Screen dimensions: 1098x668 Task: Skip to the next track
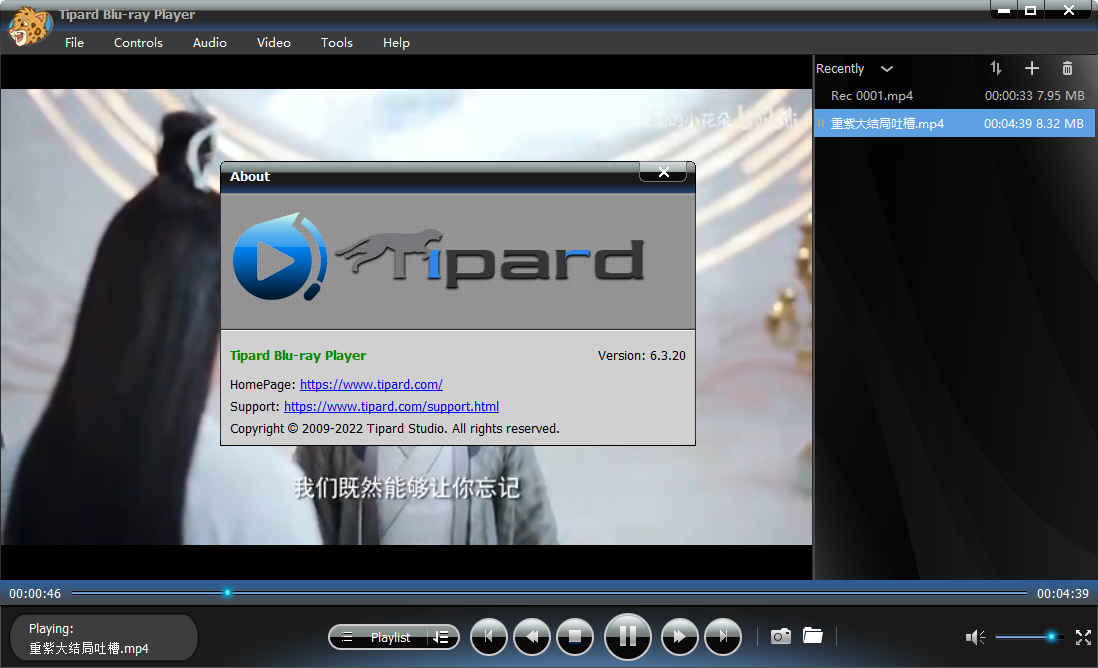[x=723, y=636]
